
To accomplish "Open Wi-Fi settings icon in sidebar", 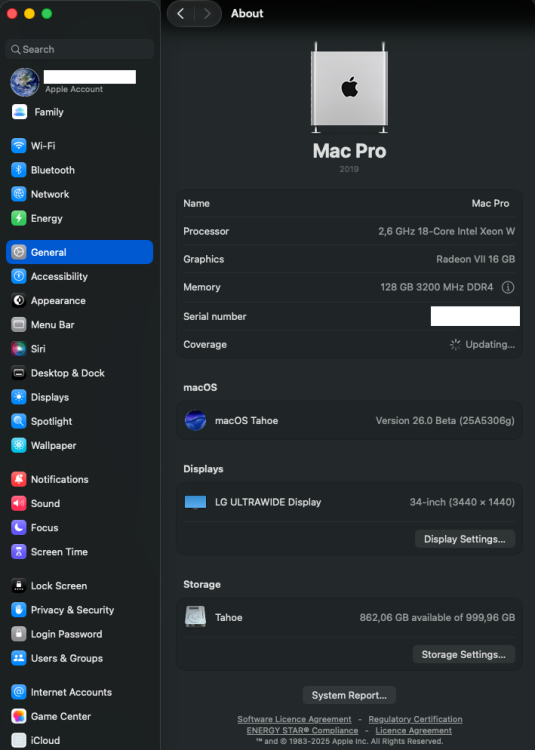I will [19, 145].
